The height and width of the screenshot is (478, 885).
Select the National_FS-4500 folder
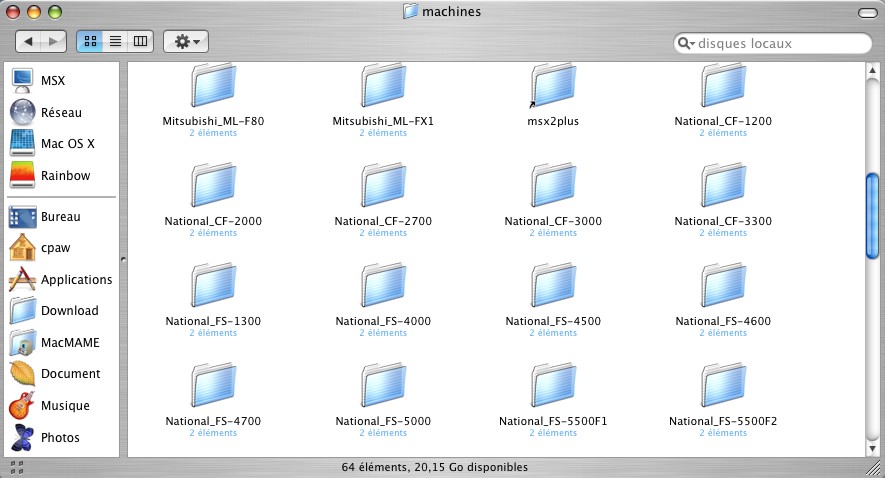(553, 284)
